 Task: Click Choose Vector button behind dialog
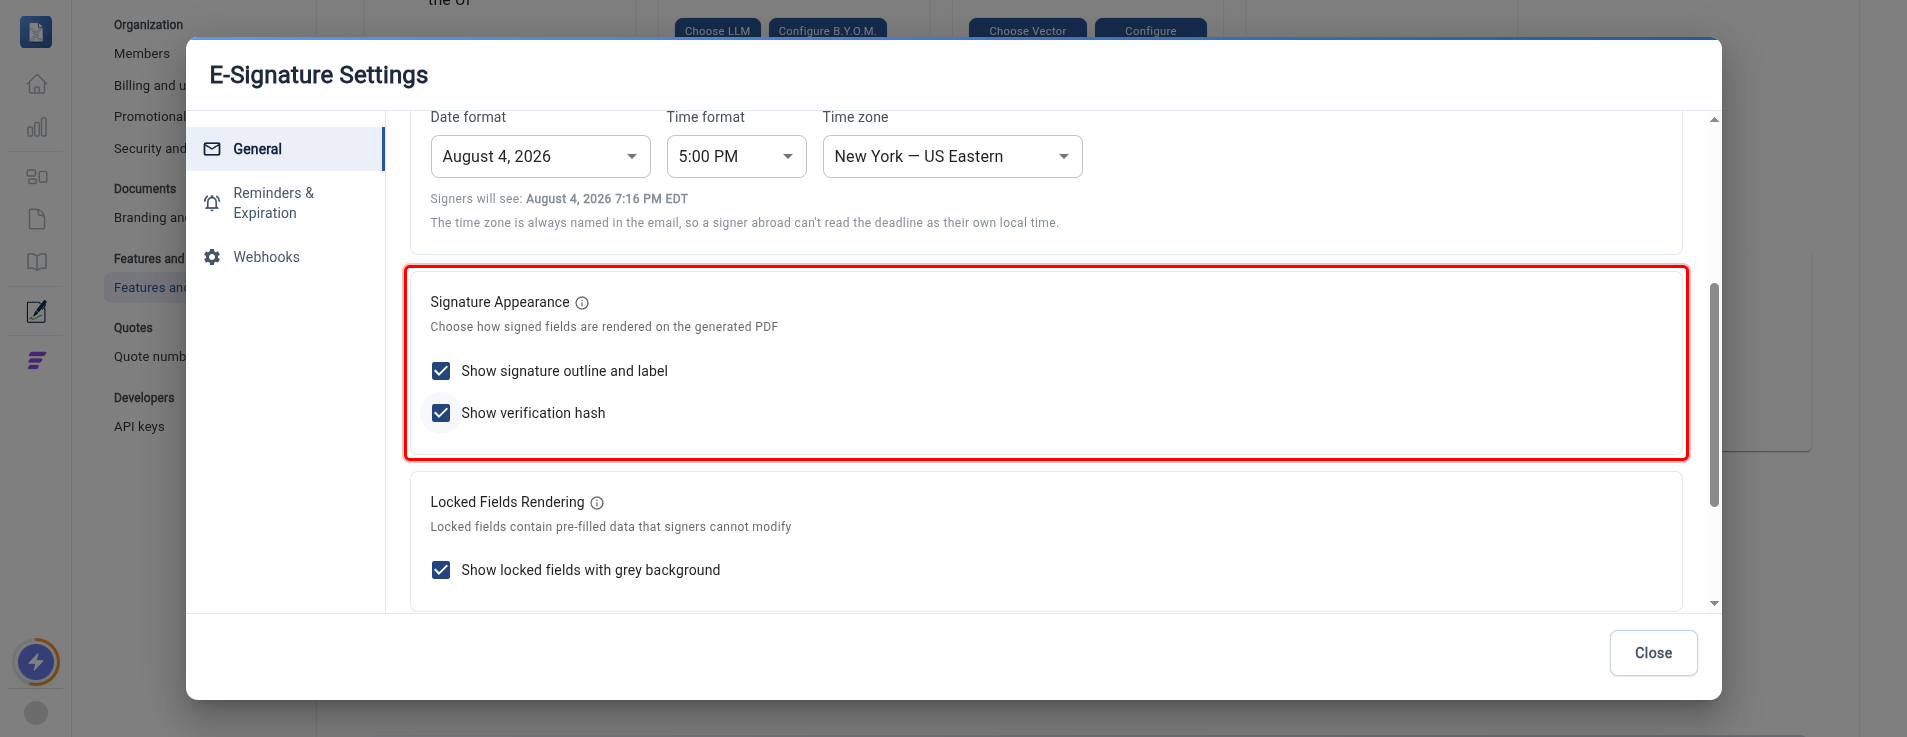pos(1027,29)
